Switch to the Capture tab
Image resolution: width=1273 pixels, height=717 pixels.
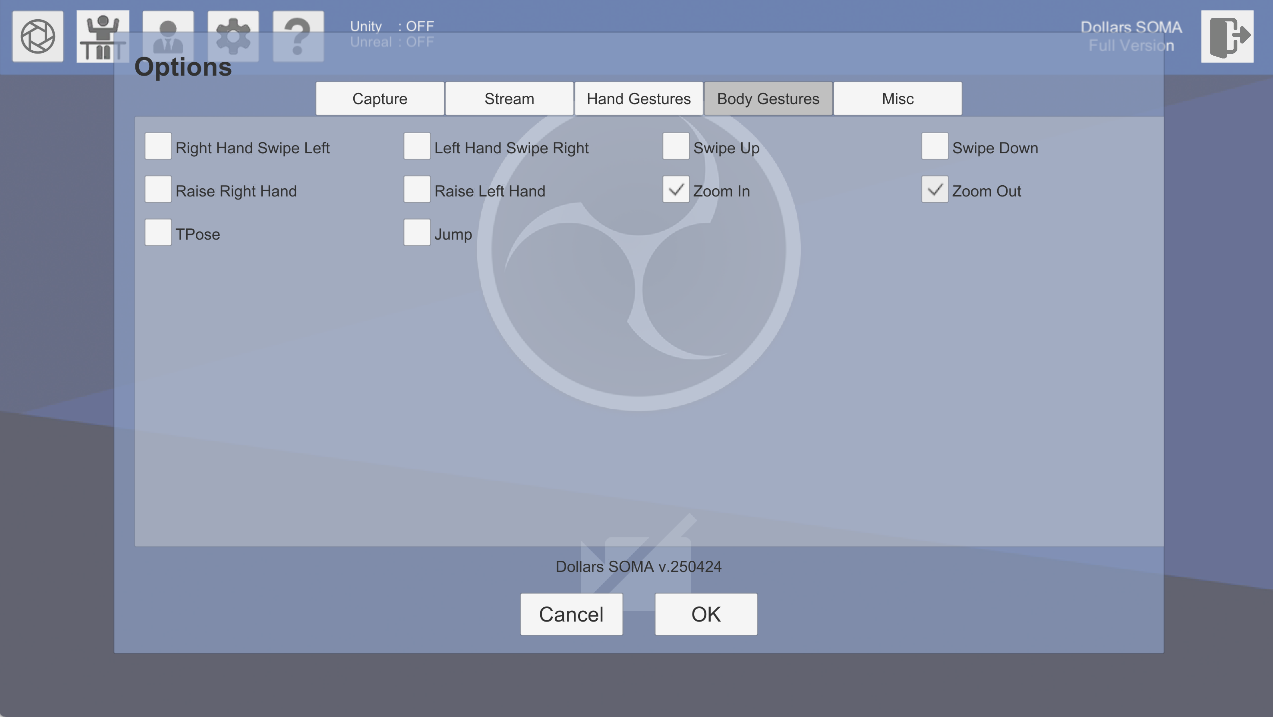coord(380,99)
